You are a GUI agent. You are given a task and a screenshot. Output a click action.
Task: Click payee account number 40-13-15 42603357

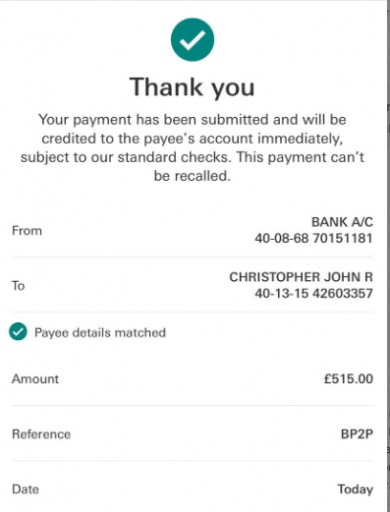(314, 293)
